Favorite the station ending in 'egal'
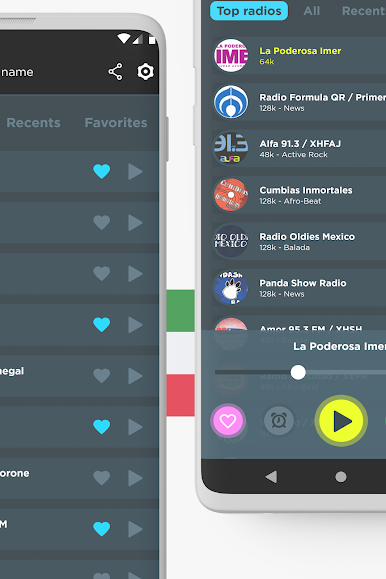The height and width of the screenshot is (579, 386). [x=102, y=376]
